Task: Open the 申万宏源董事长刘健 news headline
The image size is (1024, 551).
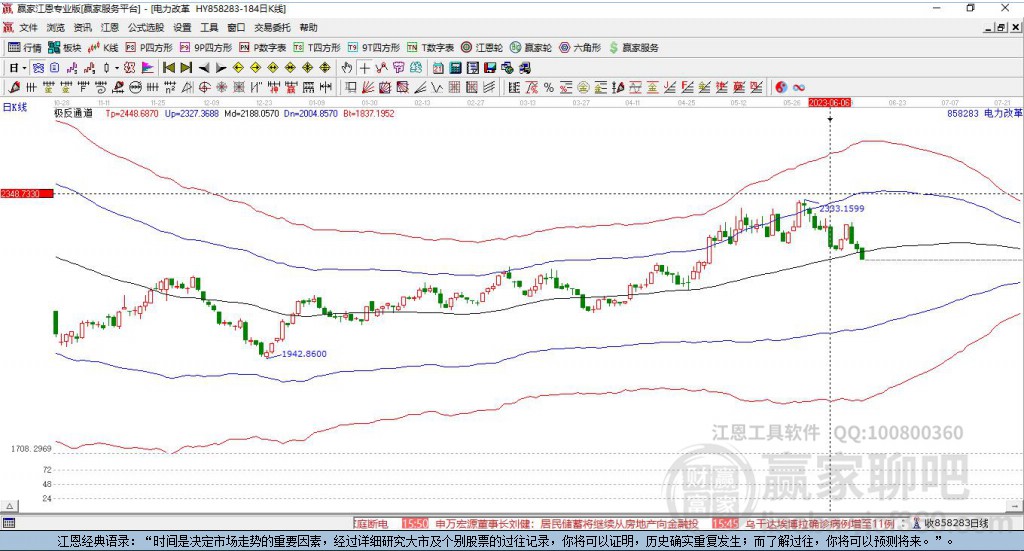Action: click(566, 524)
